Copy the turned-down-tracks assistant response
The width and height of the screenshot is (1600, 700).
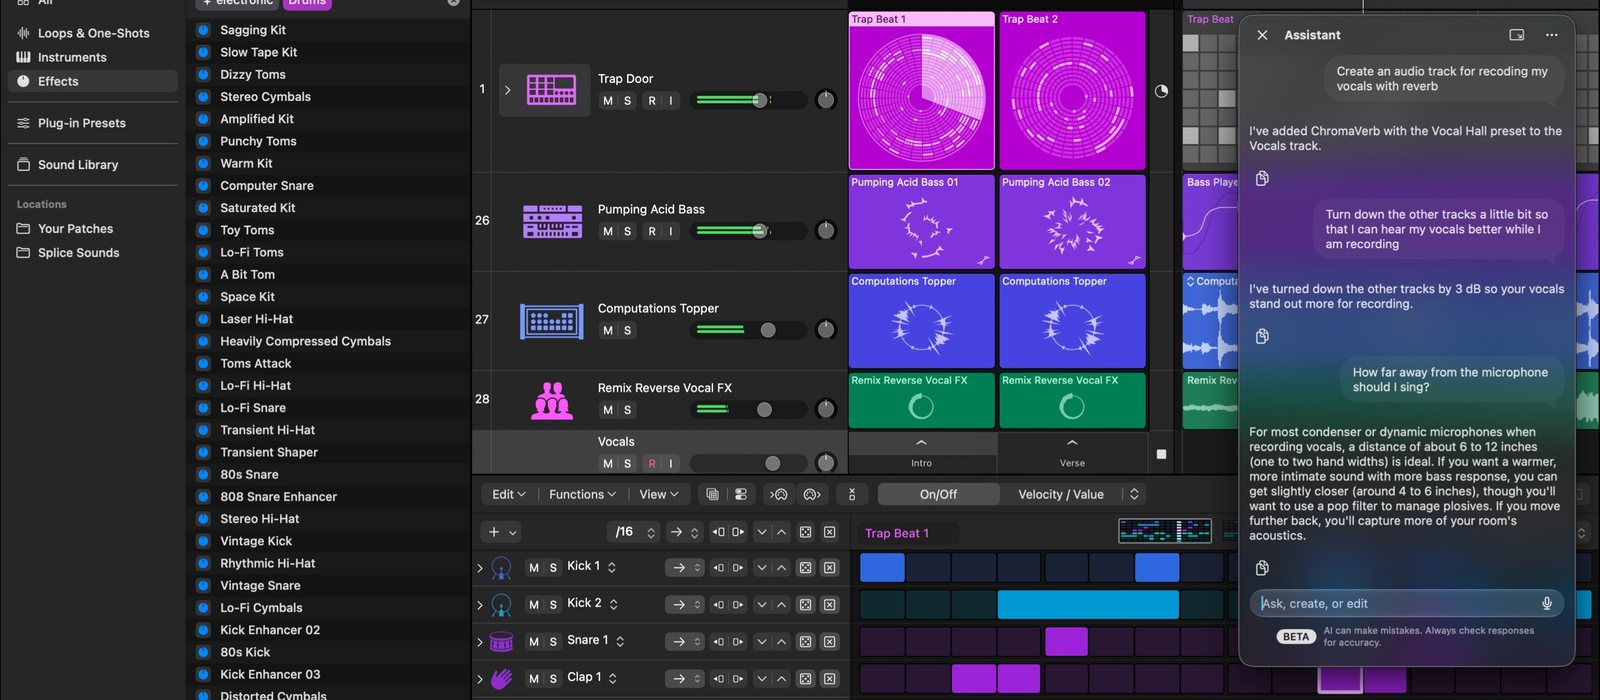1262,336
